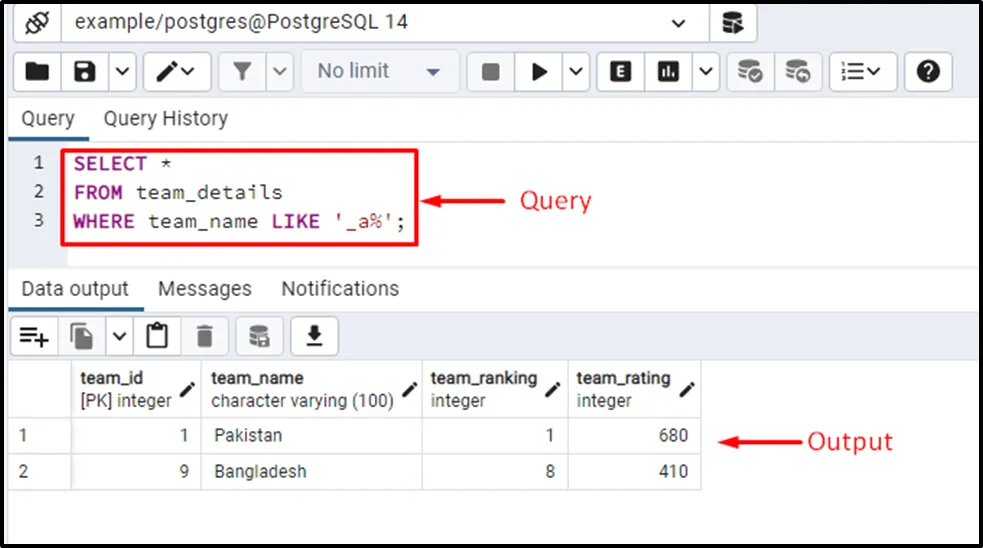Click the Explain (E) icon
This screenshot has width=983, height=548.
coord(621,71)
